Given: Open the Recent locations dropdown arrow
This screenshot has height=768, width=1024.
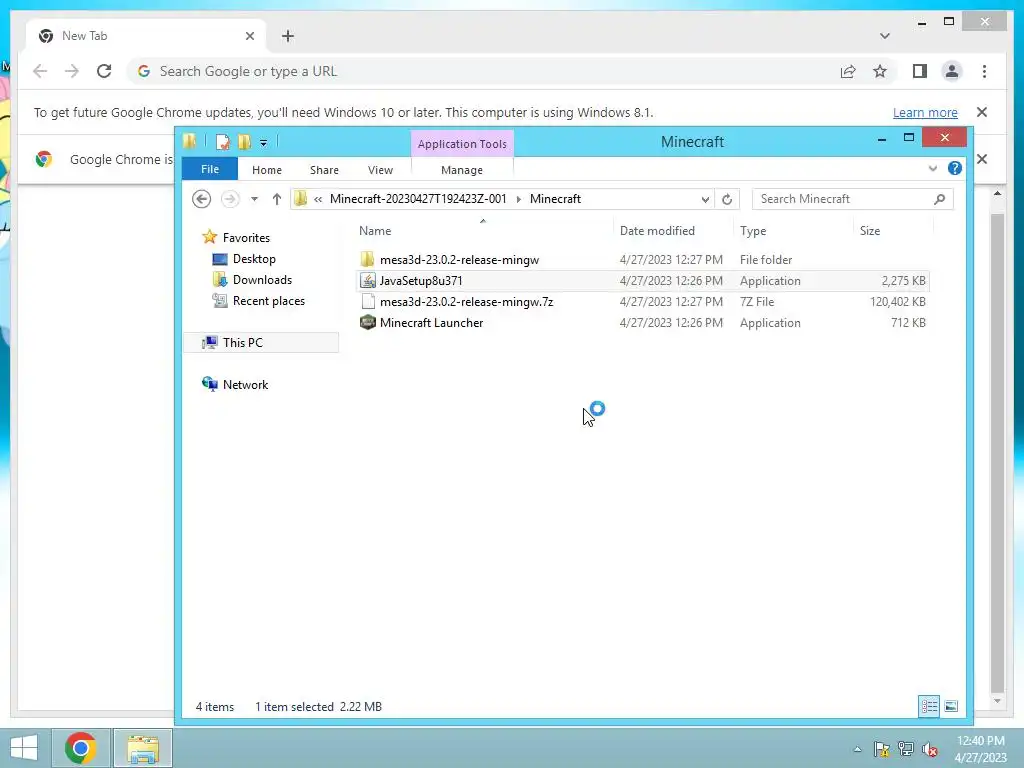Looking at the screenshot, I should click(x=255, y=199).
